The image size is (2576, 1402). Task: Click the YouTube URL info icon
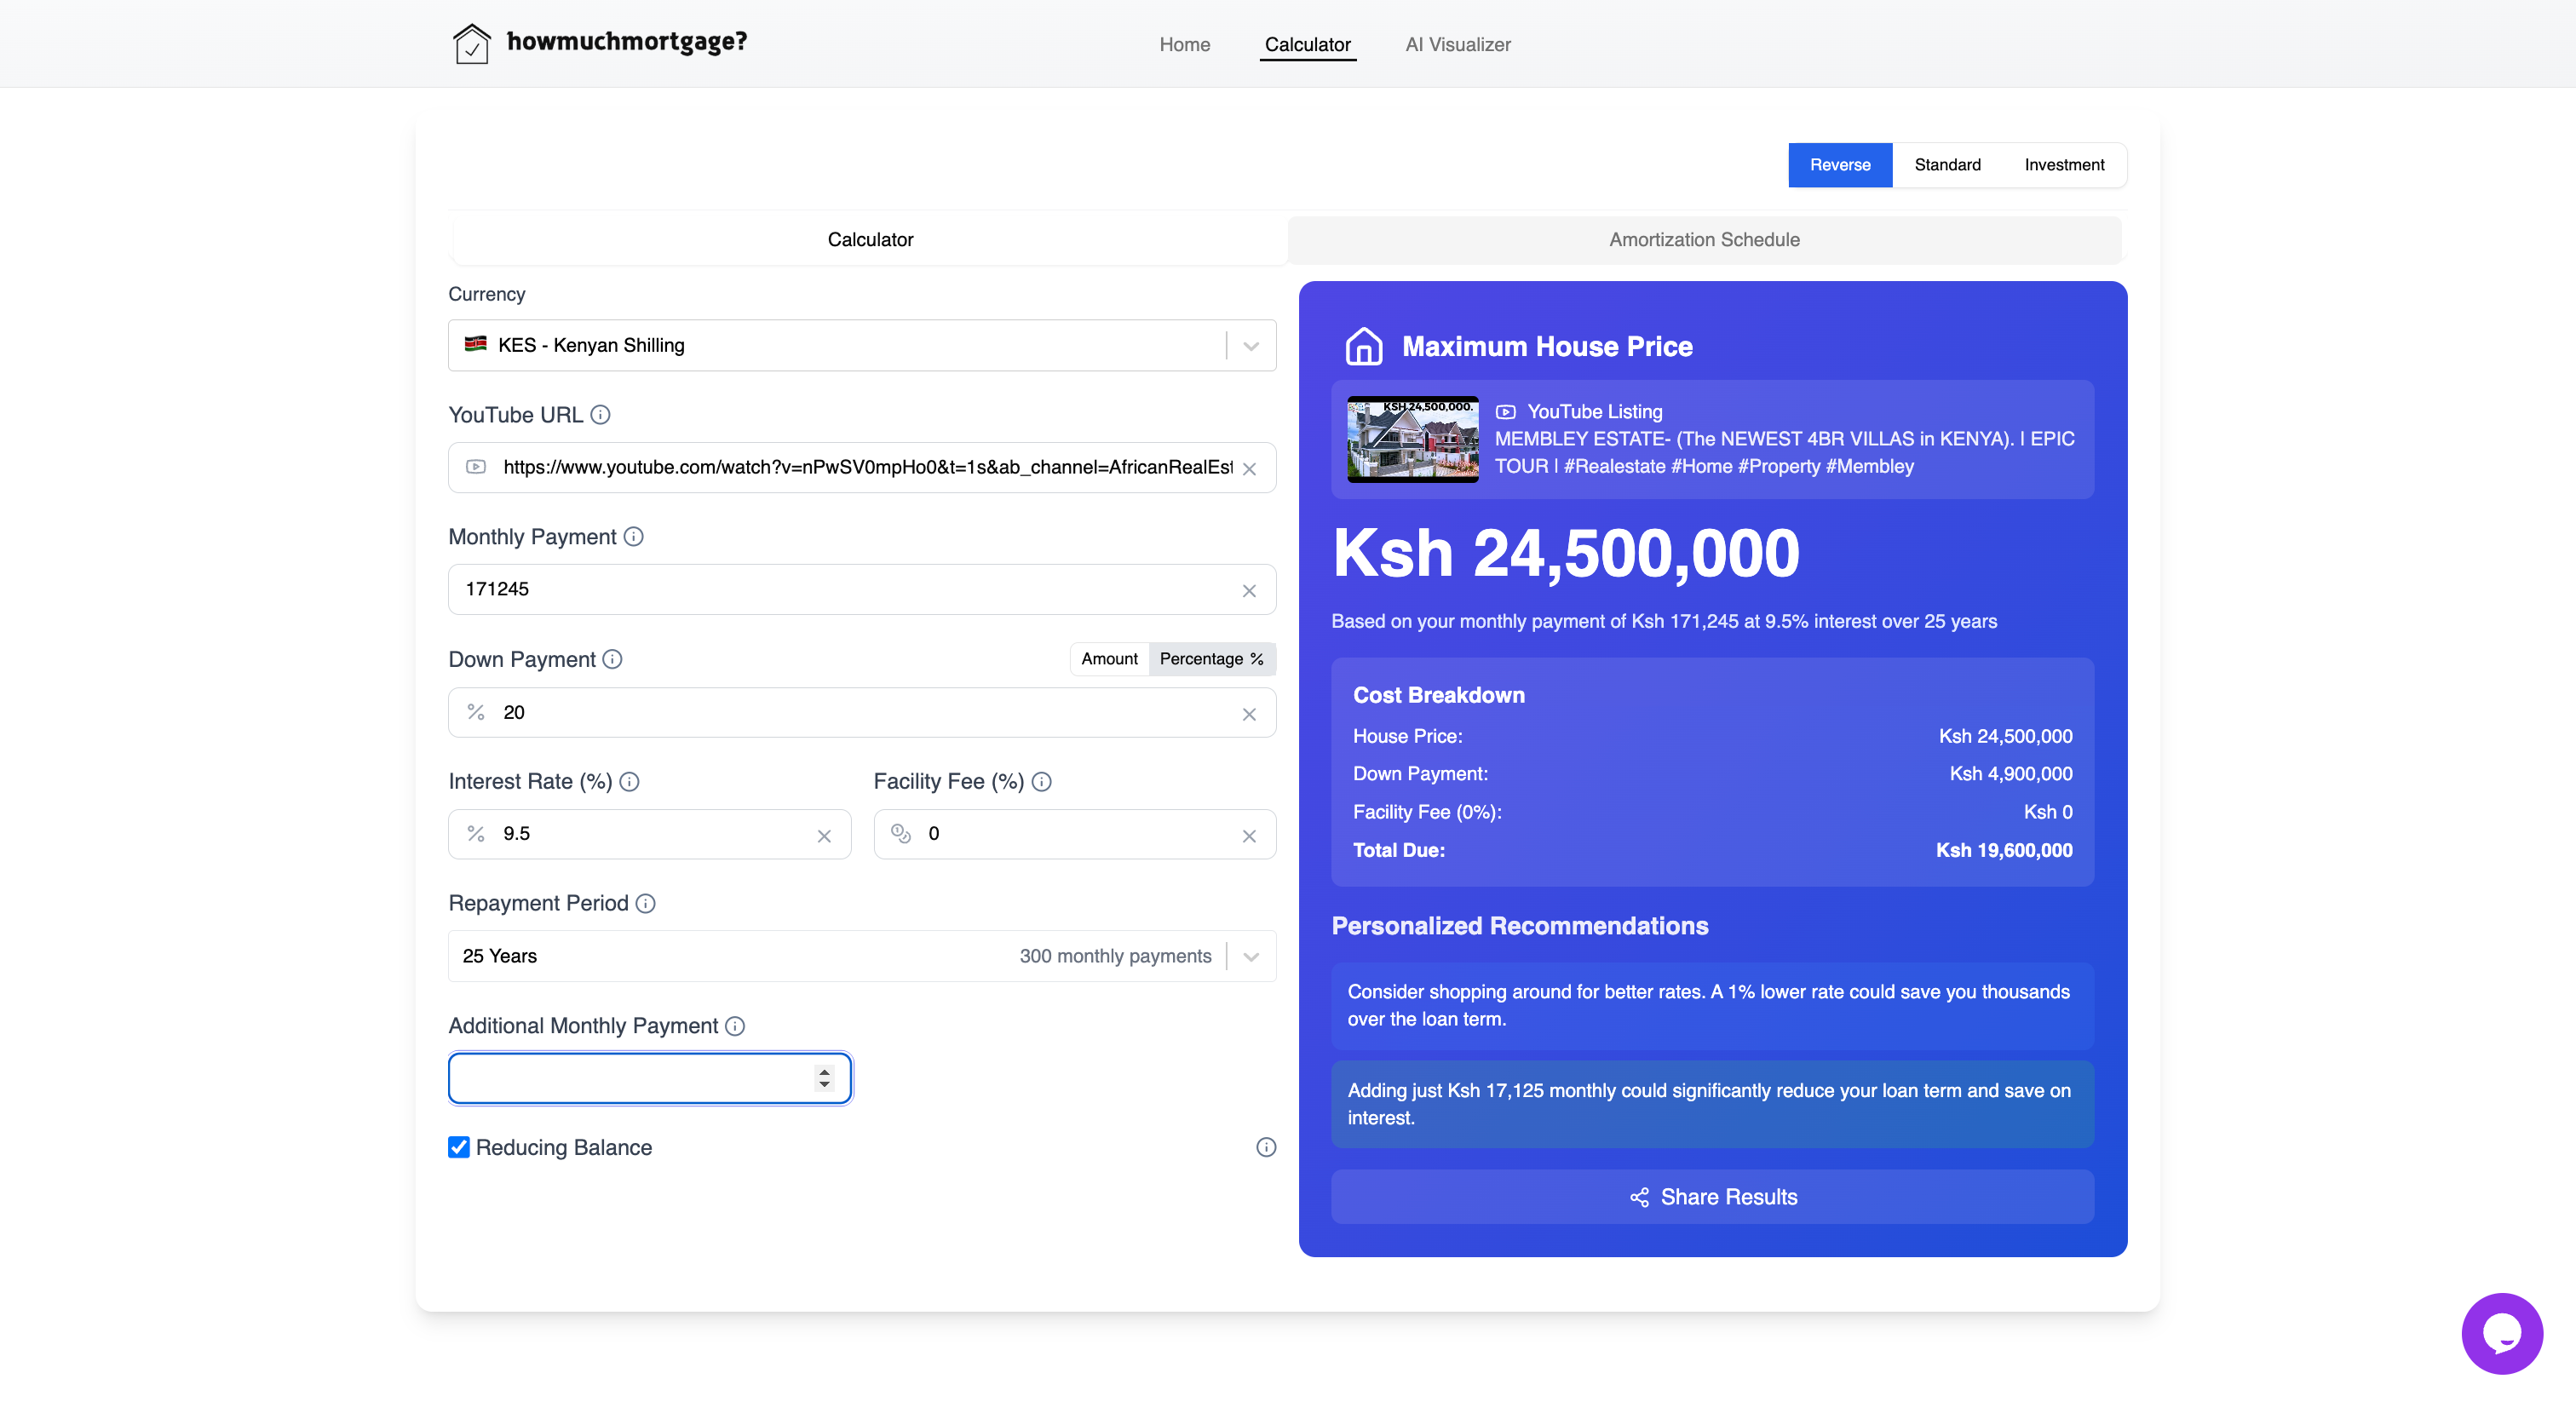600,415
